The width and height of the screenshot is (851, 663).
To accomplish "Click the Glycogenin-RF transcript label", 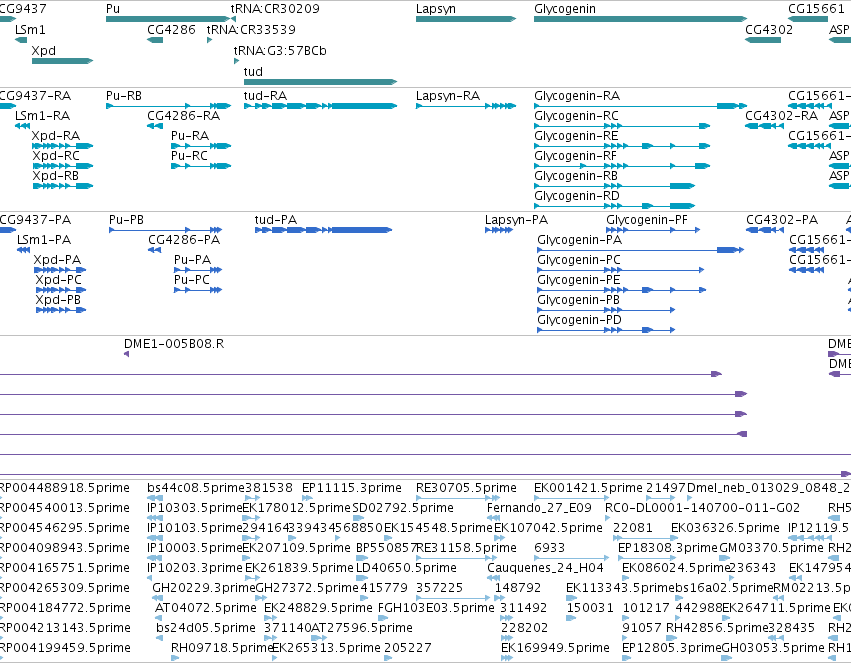I will point(575,156).
